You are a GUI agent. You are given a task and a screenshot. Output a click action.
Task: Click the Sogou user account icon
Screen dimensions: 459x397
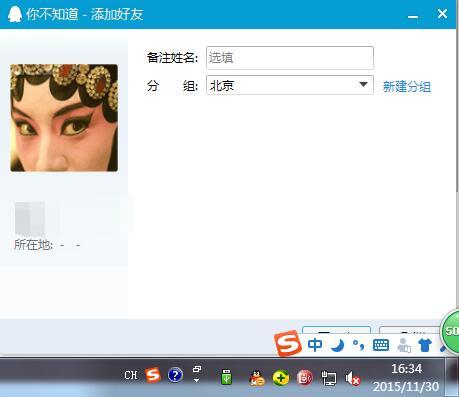pyautogui.click(x=404, y=345)
